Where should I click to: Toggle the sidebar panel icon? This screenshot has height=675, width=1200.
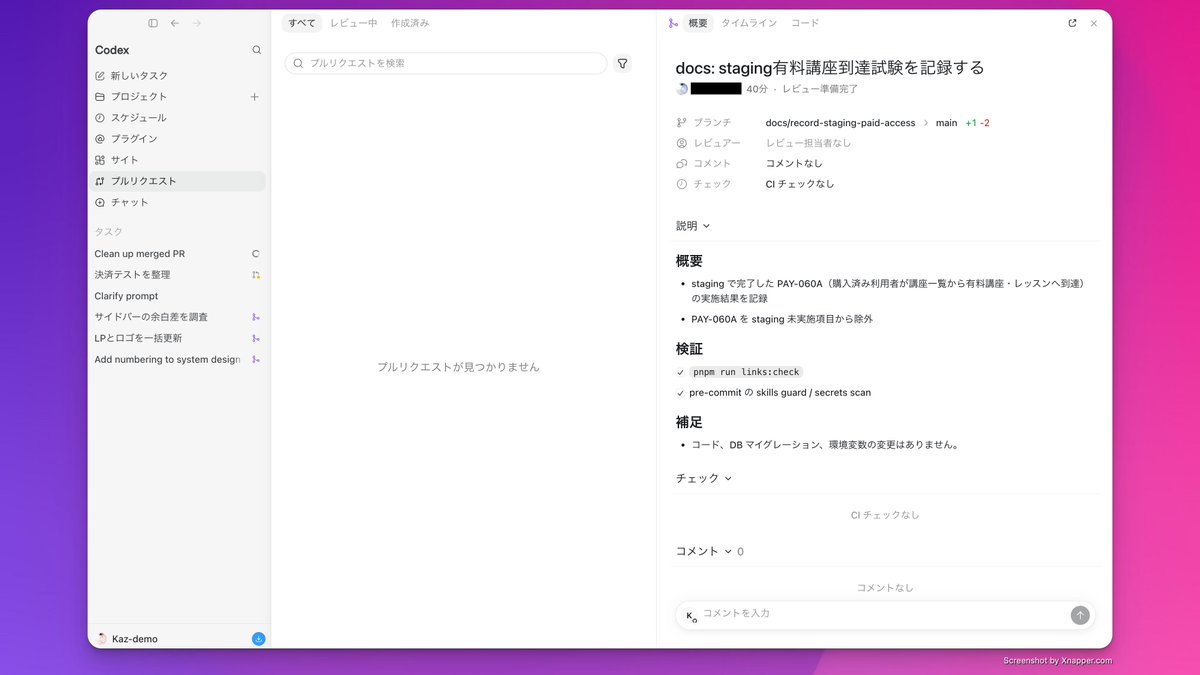tap(153, 23)
